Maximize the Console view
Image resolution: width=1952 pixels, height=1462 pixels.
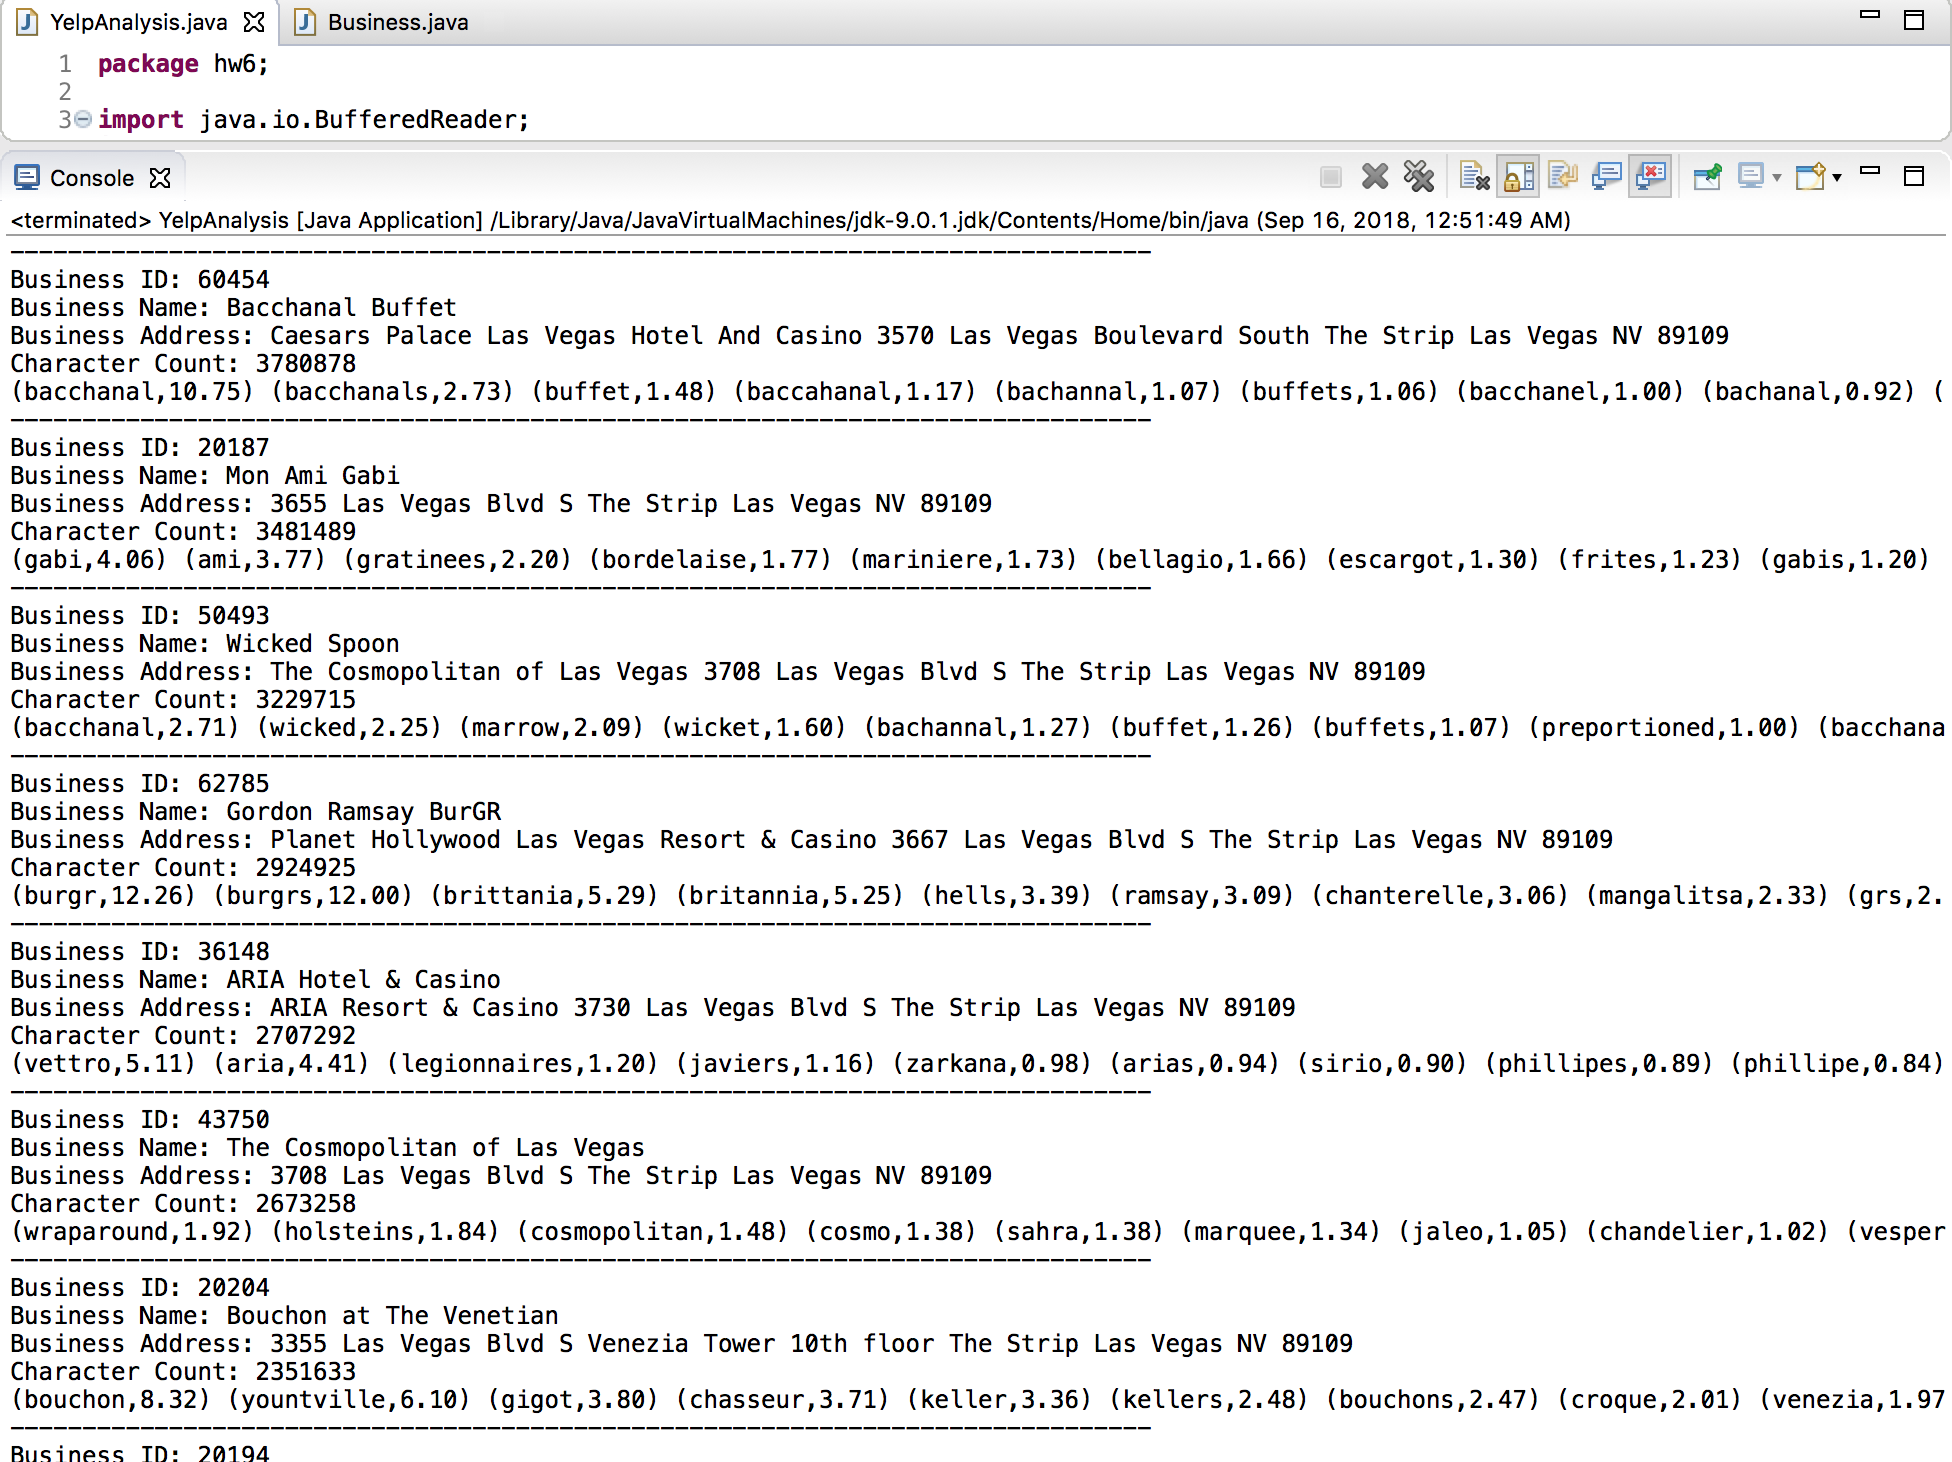click(x=1914, y=177)
